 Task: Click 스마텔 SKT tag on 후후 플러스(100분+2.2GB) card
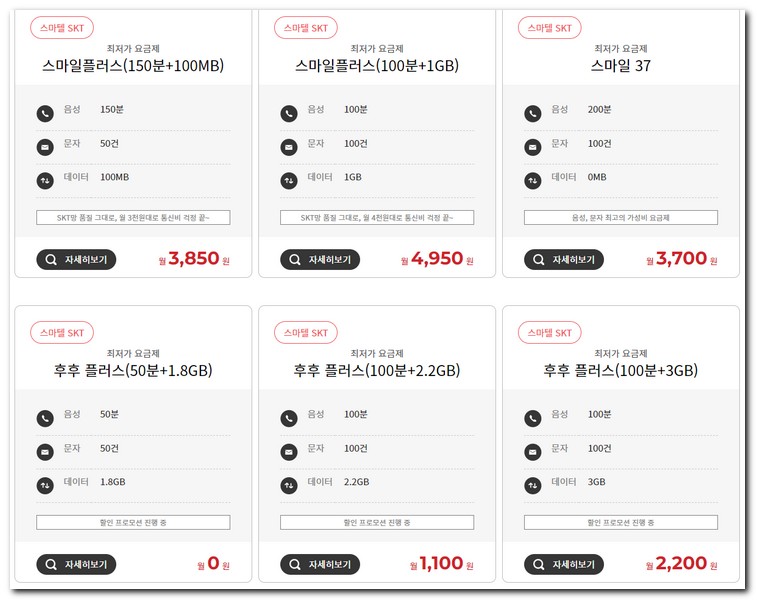[x=305, y=332]
